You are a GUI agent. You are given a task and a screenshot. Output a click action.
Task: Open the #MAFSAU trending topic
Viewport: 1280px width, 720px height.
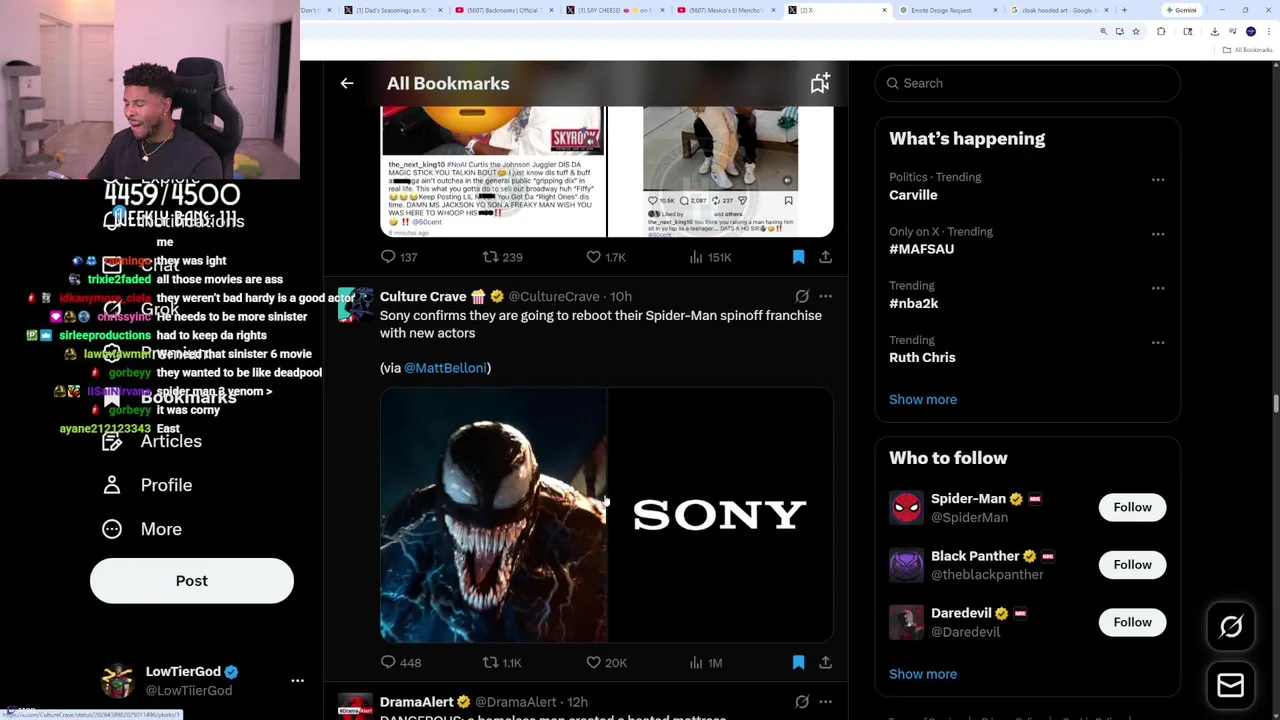(1027, 240)
